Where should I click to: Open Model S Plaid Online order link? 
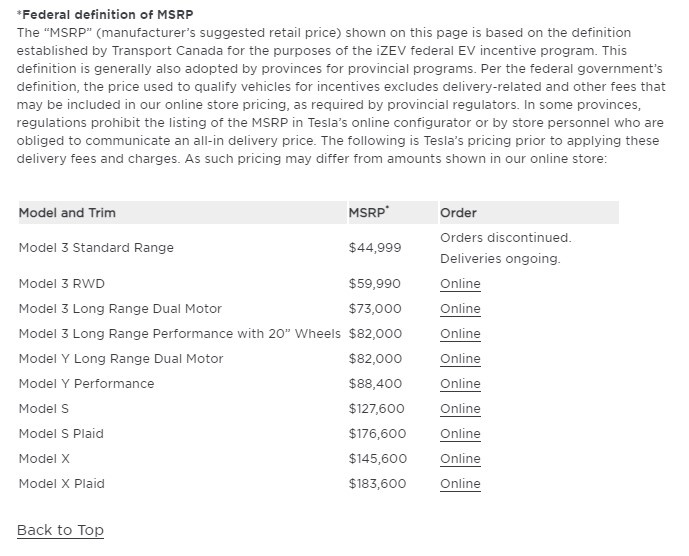(x=460, y=434)
